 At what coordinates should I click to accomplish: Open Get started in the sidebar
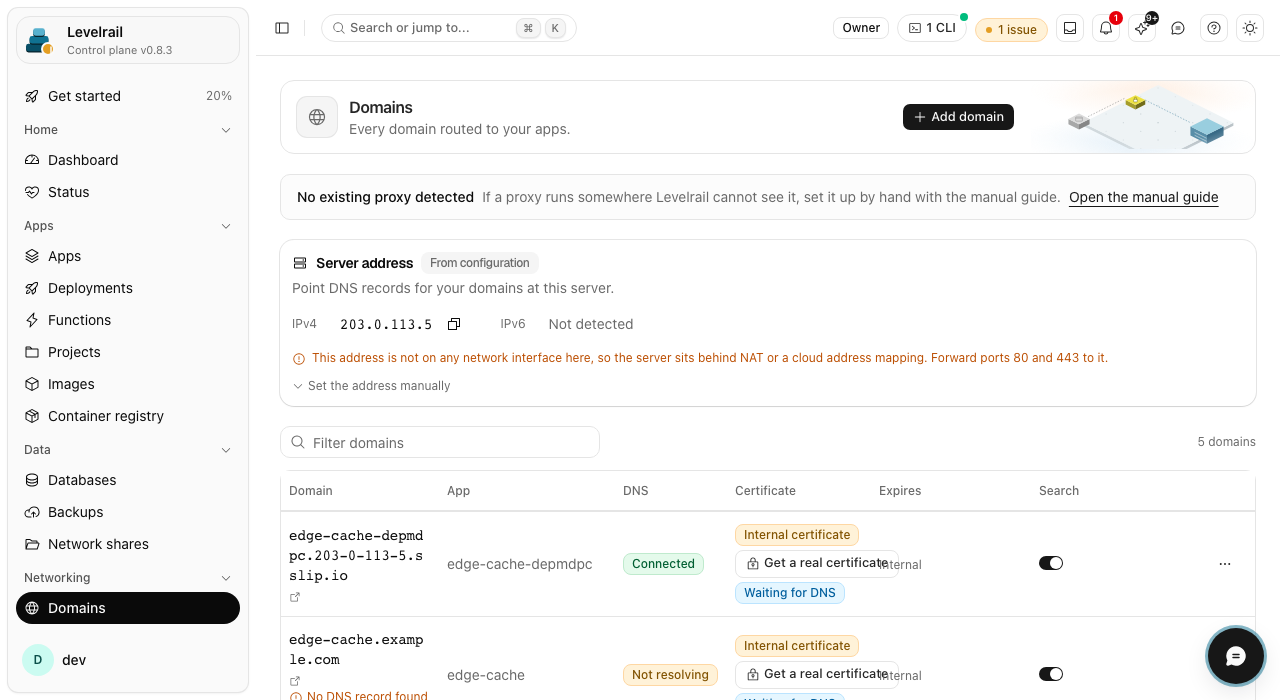(x=128, y=96)
